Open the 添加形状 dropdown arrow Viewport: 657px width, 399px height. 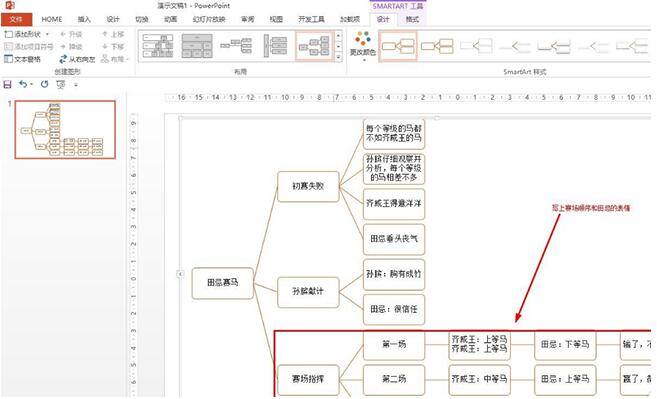coord(47,34)
